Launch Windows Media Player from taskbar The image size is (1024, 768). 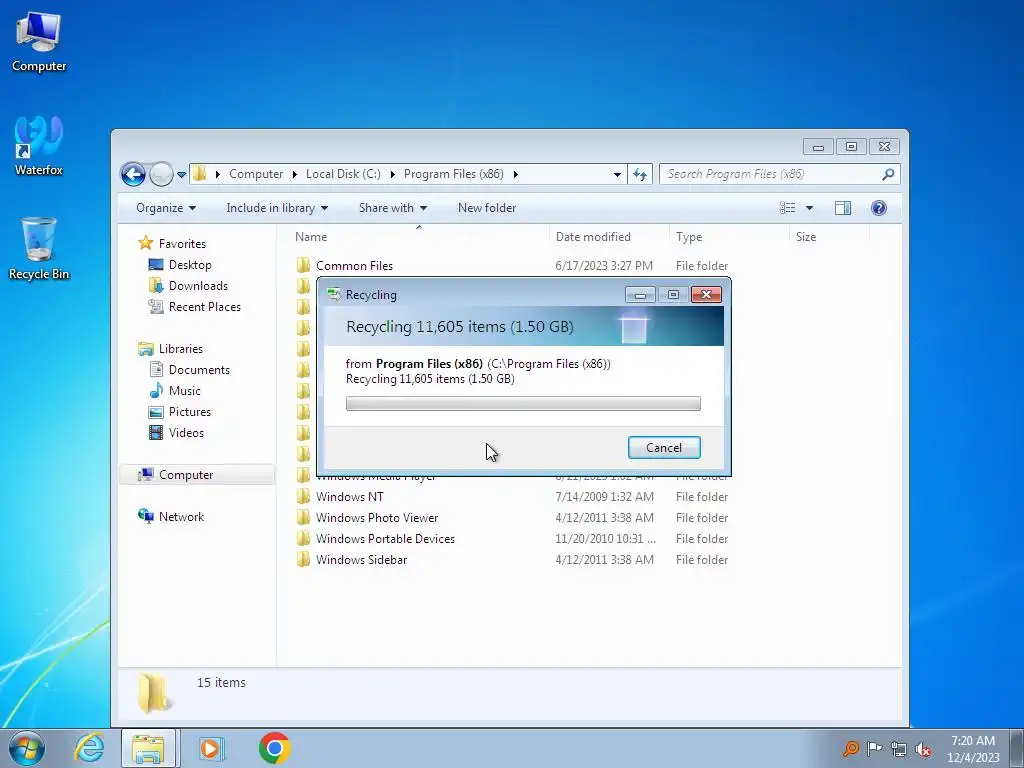[210, 748]
